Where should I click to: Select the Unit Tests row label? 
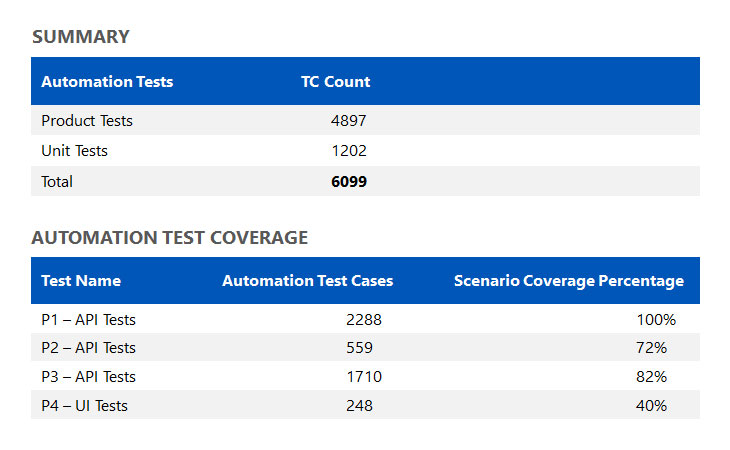[x=74, y=151]
